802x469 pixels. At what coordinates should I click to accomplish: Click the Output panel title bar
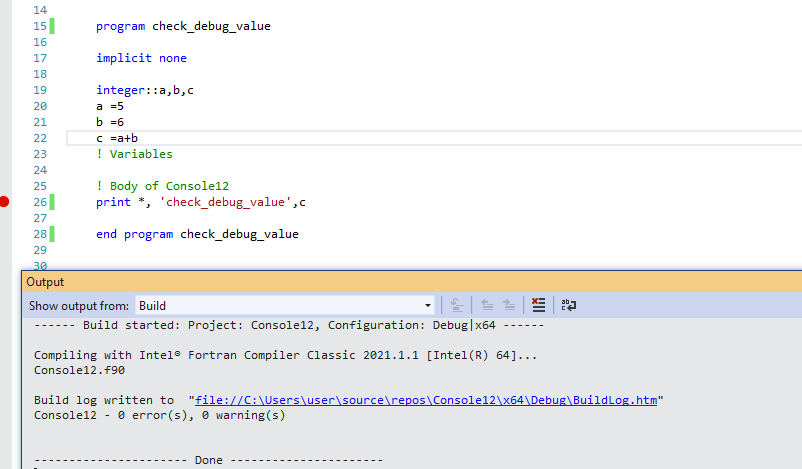(412, 282)
